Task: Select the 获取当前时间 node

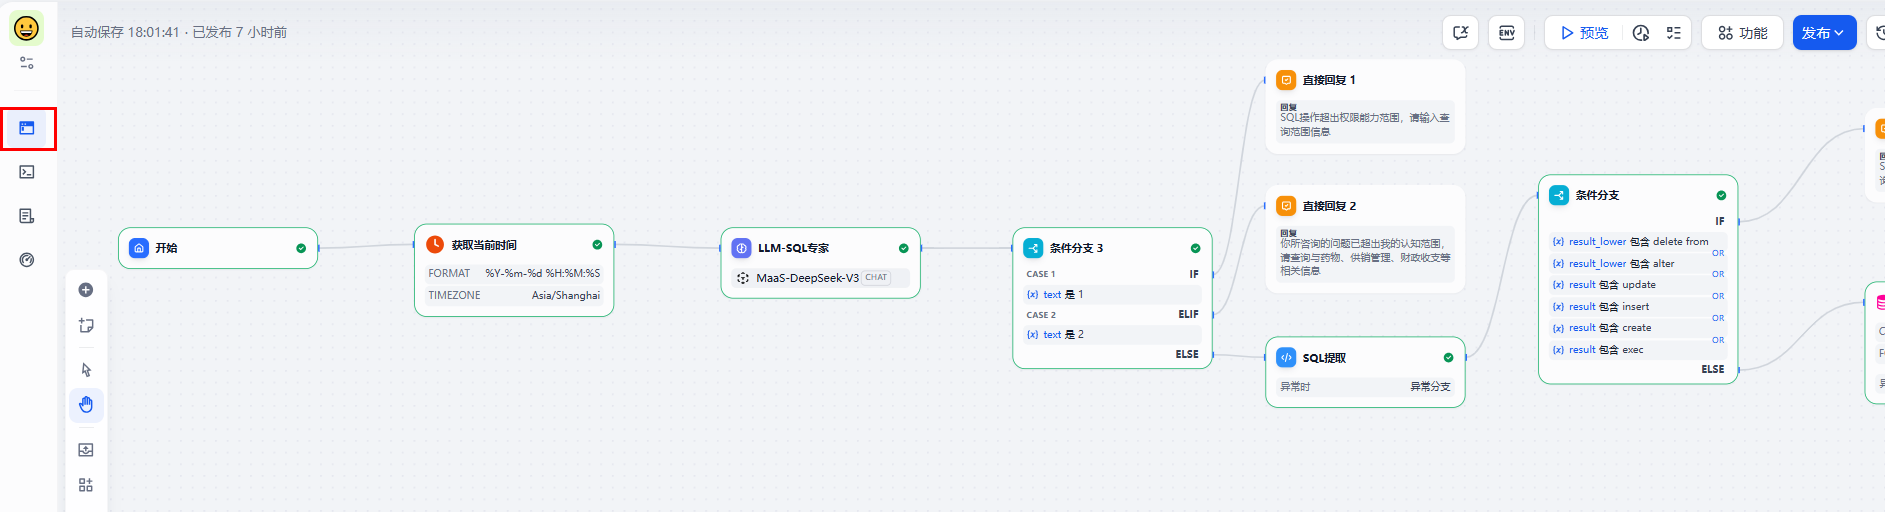Action: click(x=514, y=270)
